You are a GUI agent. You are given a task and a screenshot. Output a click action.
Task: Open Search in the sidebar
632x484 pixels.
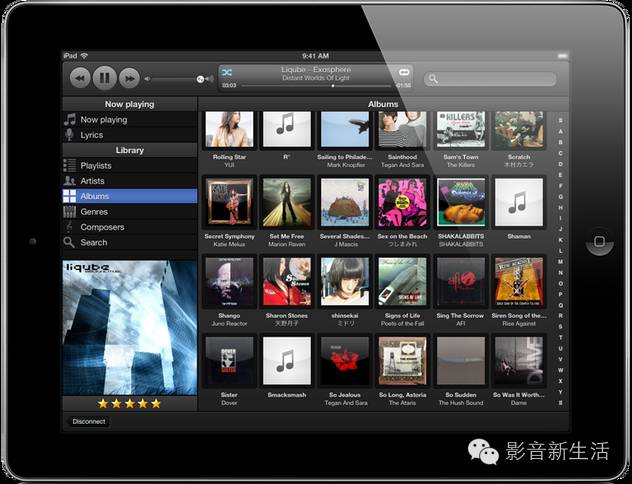(130, 242)
